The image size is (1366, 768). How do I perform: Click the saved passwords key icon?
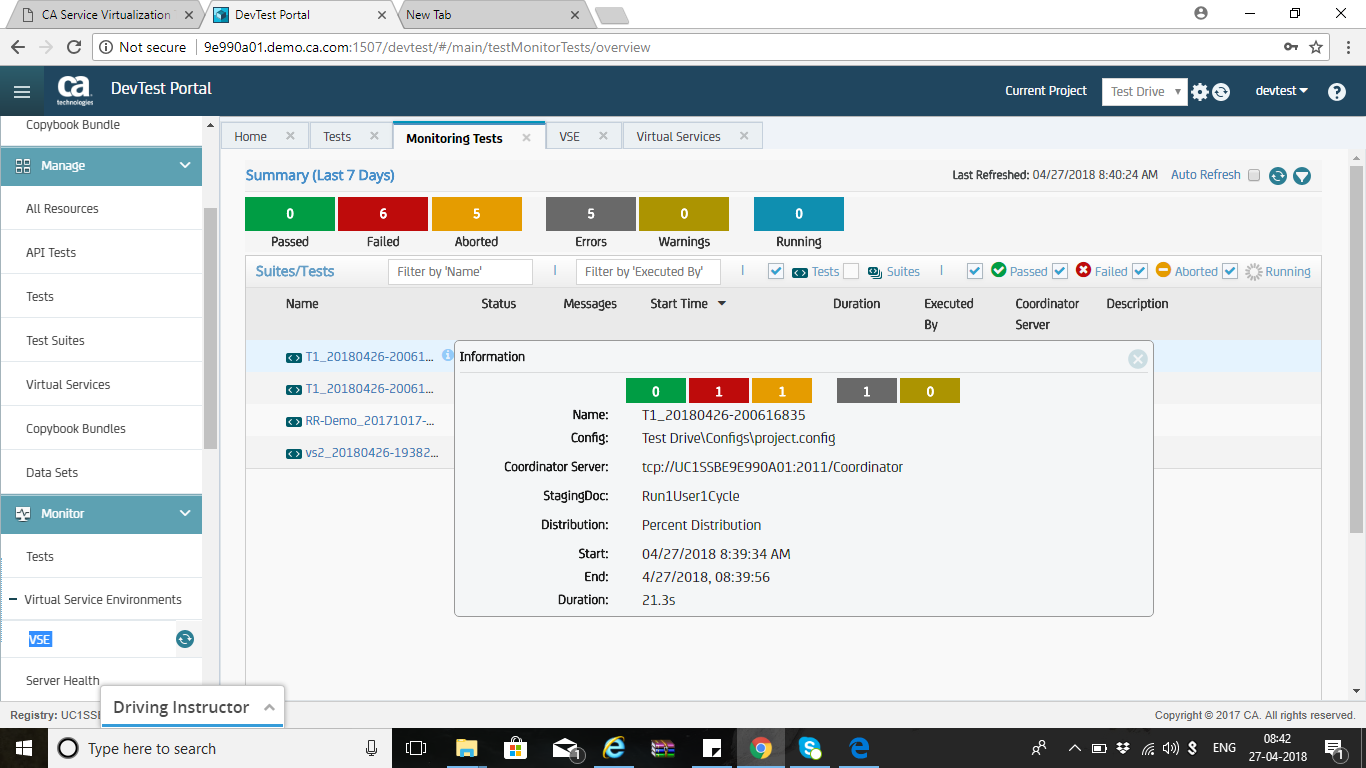tap(1291, 47)
